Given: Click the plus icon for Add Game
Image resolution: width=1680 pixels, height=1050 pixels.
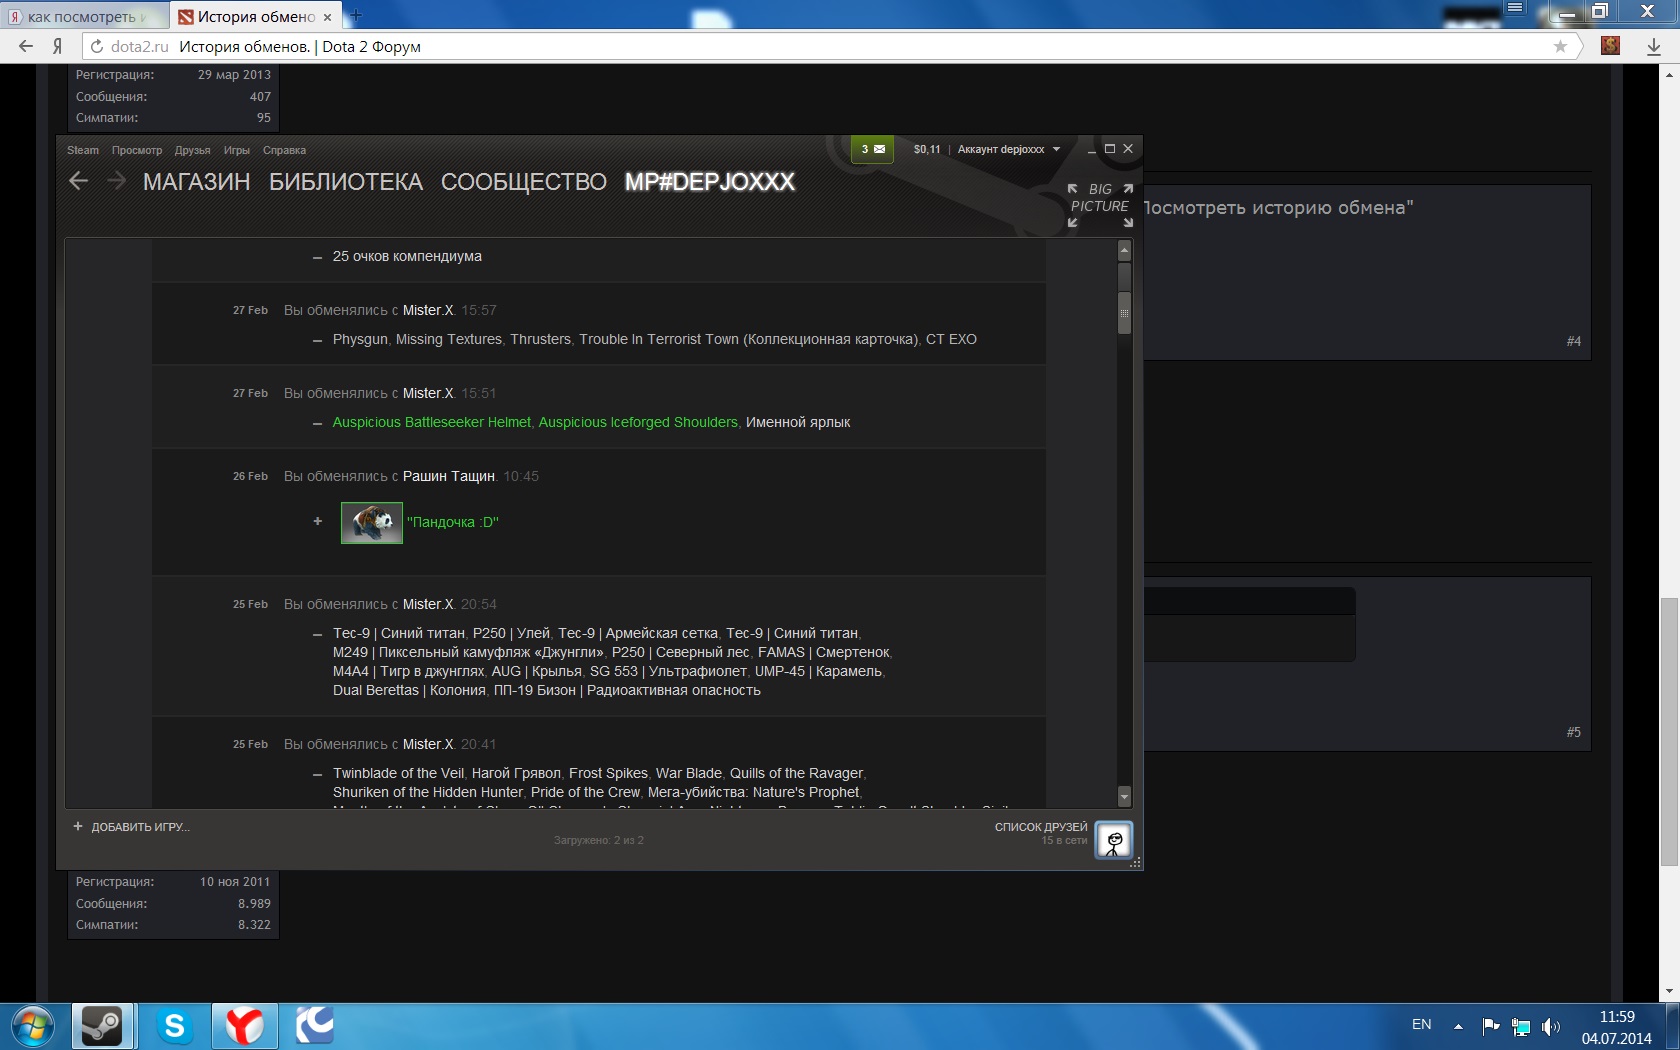Looking at the screenshot, I should (78, 827).
